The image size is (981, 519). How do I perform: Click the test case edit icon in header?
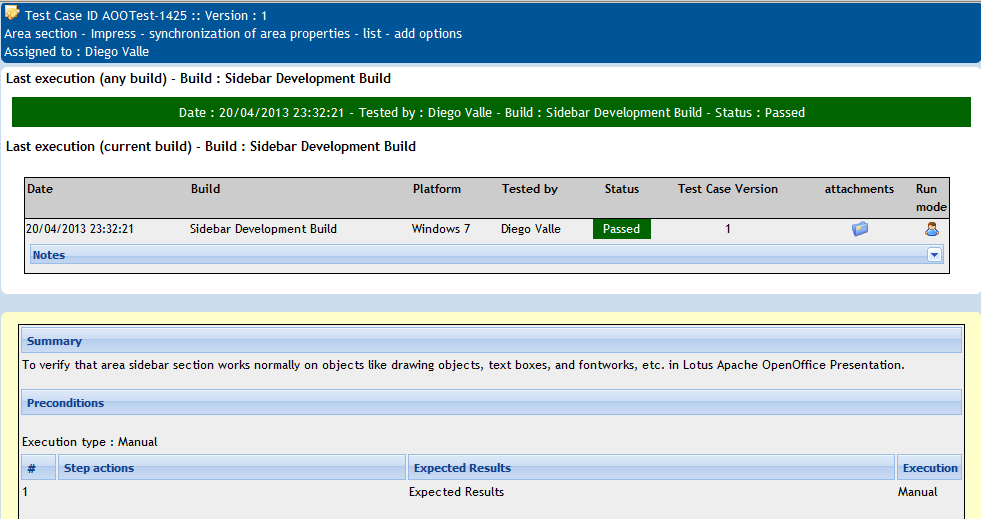[x=12, y=13]
